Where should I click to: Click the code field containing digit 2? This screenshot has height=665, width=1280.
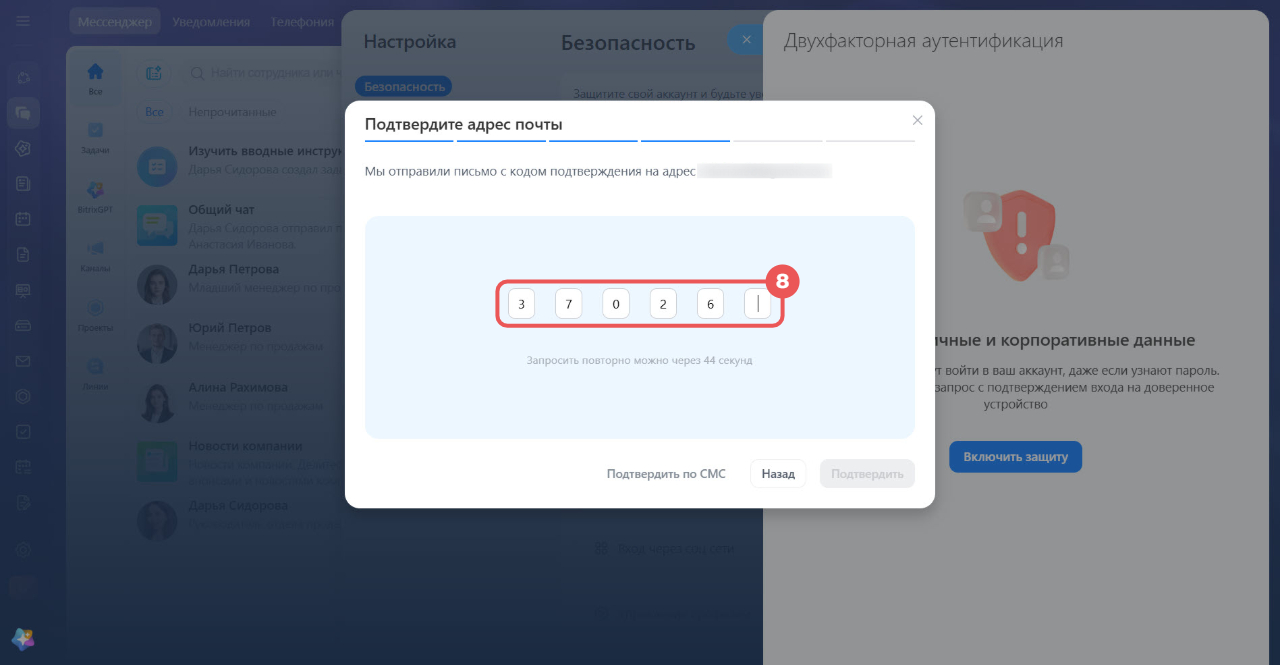(663, 303)
